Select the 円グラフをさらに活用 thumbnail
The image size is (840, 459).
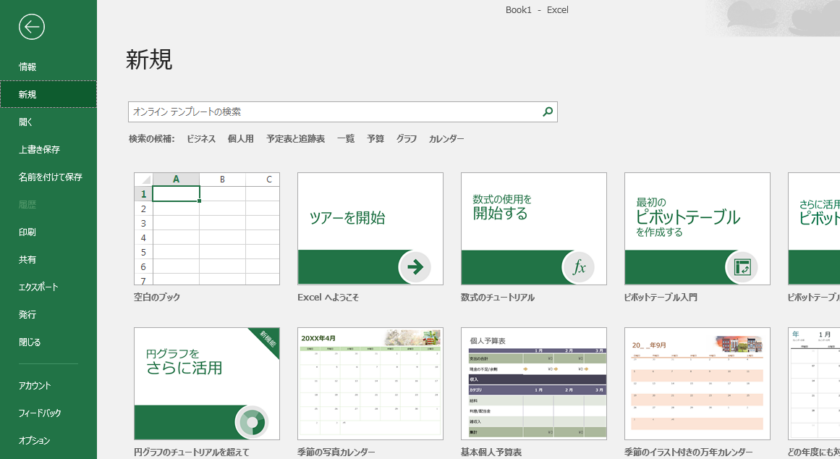[x=207, y=383]
